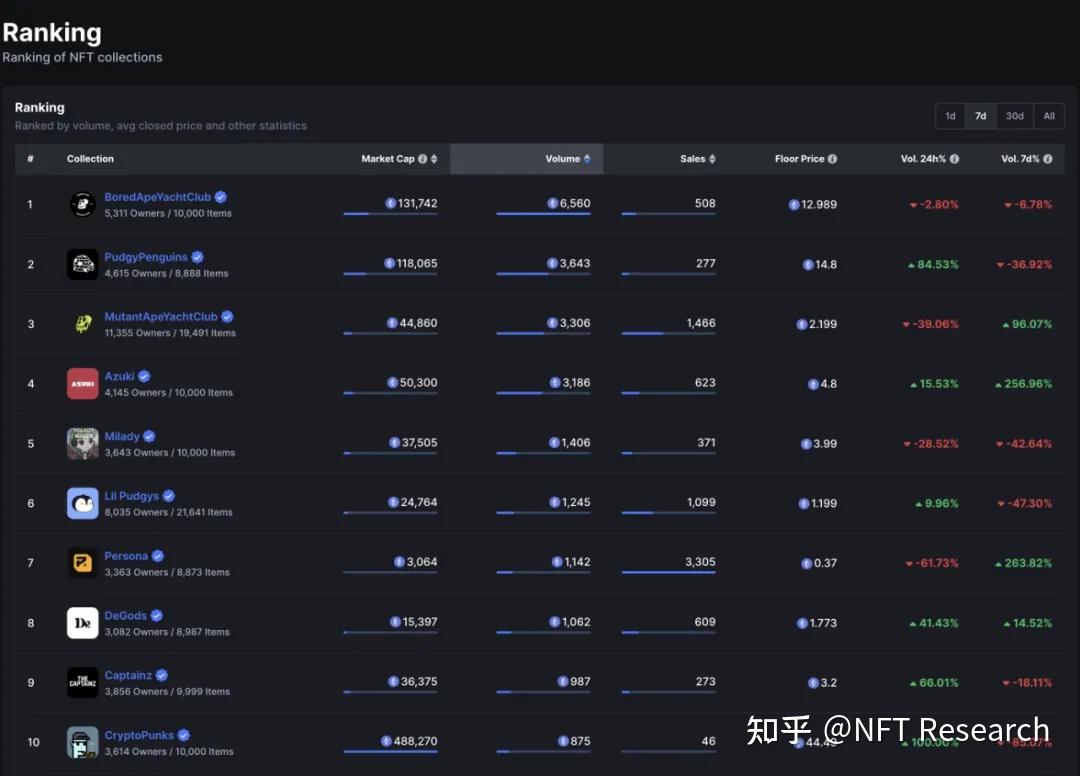Click the Market Cap info icon
This screenshot has width=1080, height=776.
(x=422, y=159)
